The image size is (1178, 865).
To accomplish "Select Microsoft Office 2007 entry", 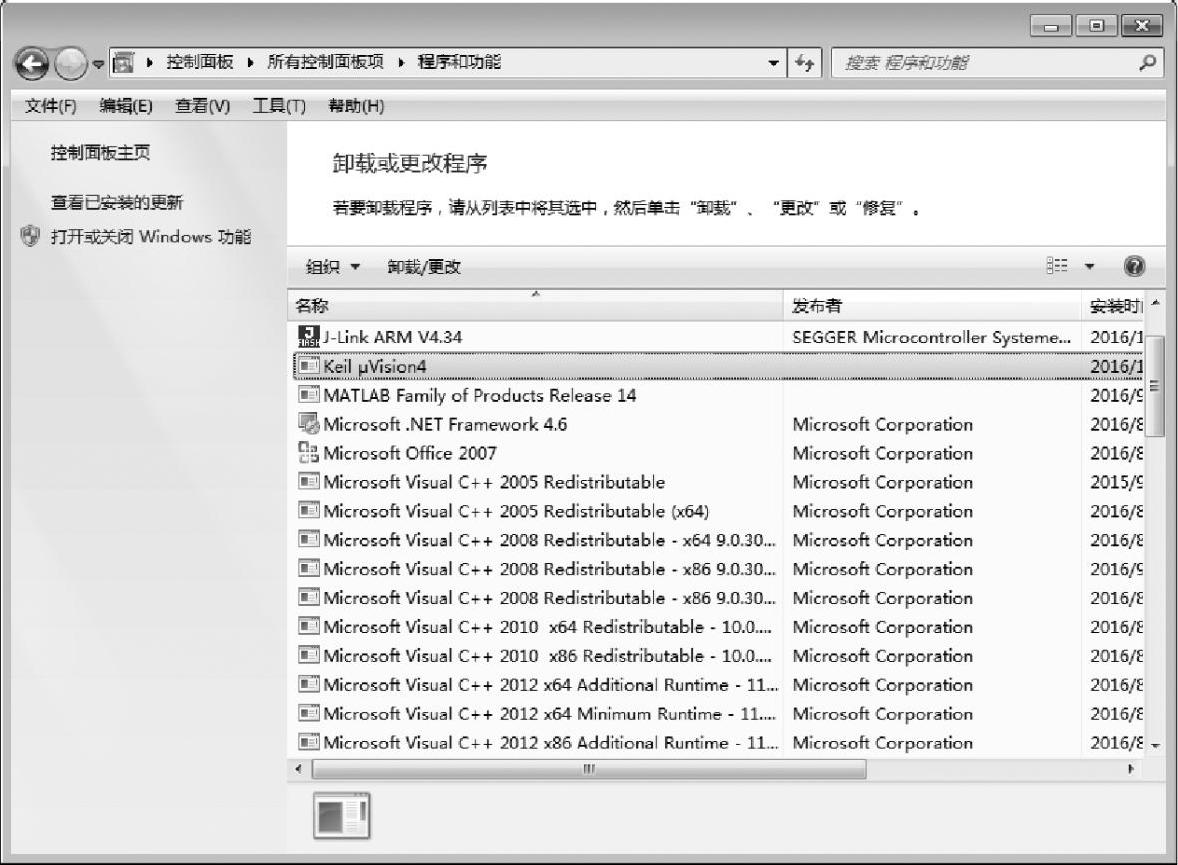I will click(x=410, y=453).
